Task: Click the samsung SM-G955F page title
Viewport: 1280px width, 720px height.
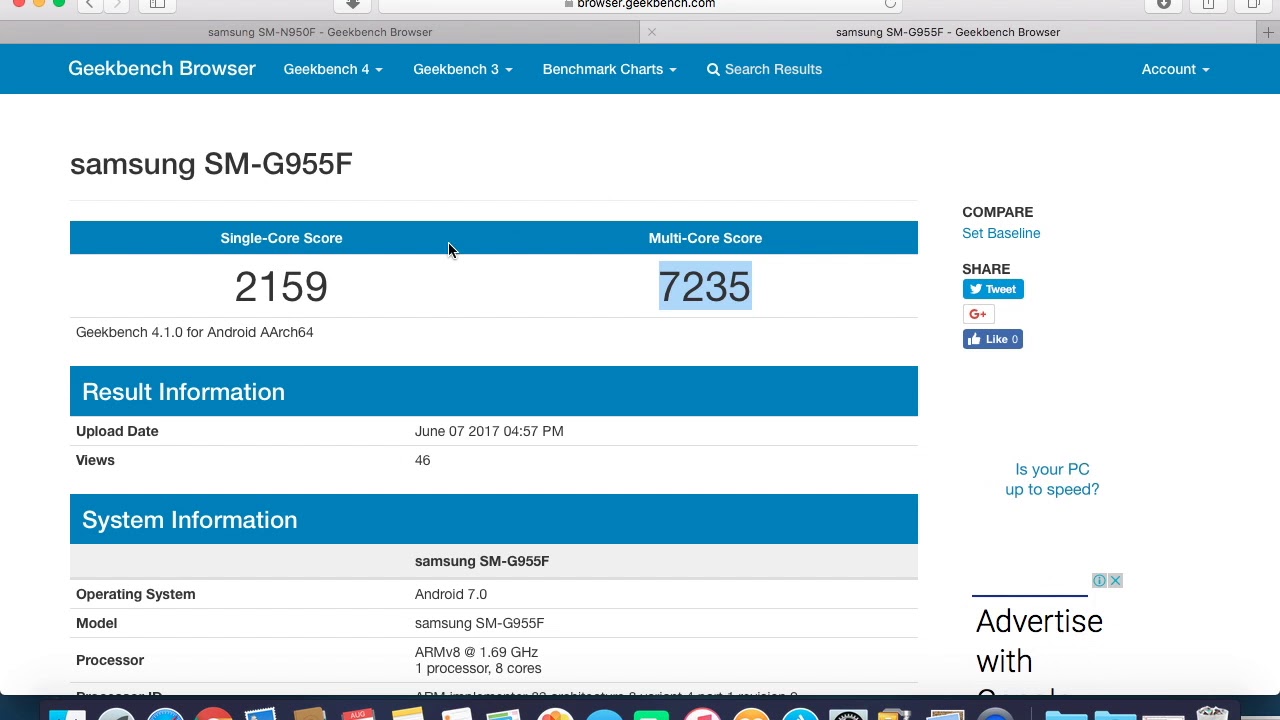Action: [211, 164]
